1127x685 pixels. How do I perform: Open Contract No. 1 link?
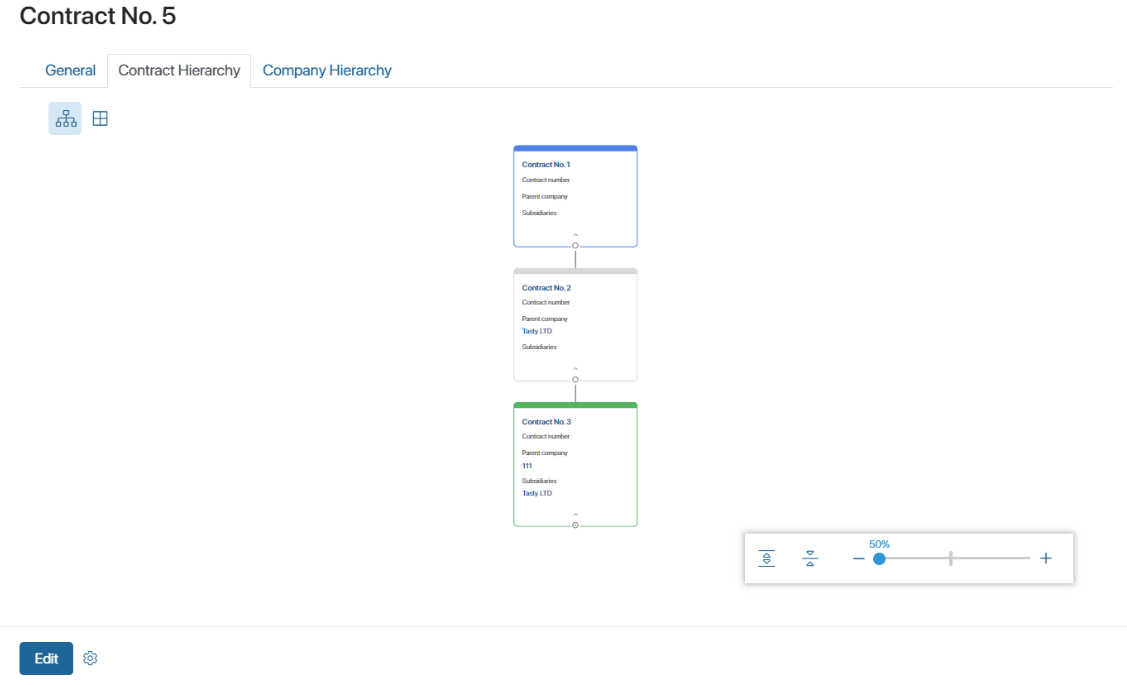[546, 165]
